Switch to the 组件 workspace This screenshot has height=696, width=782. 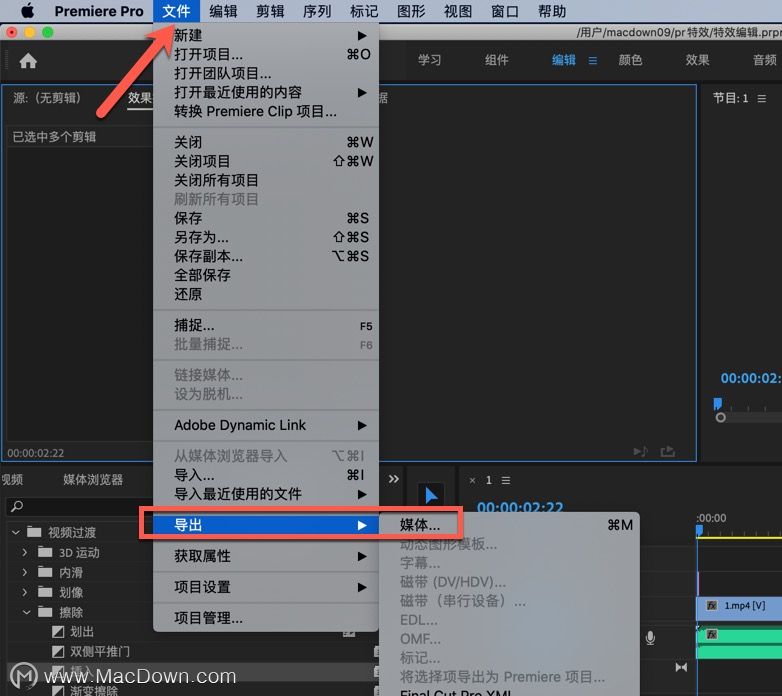[496, 60]
